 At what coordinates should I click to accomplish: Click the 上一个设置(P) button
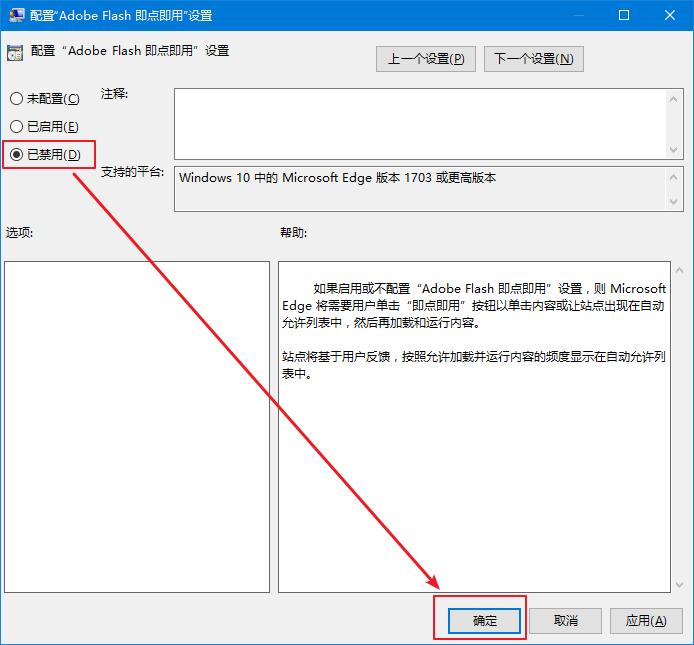pyautogui.click(x=426, y=59)
